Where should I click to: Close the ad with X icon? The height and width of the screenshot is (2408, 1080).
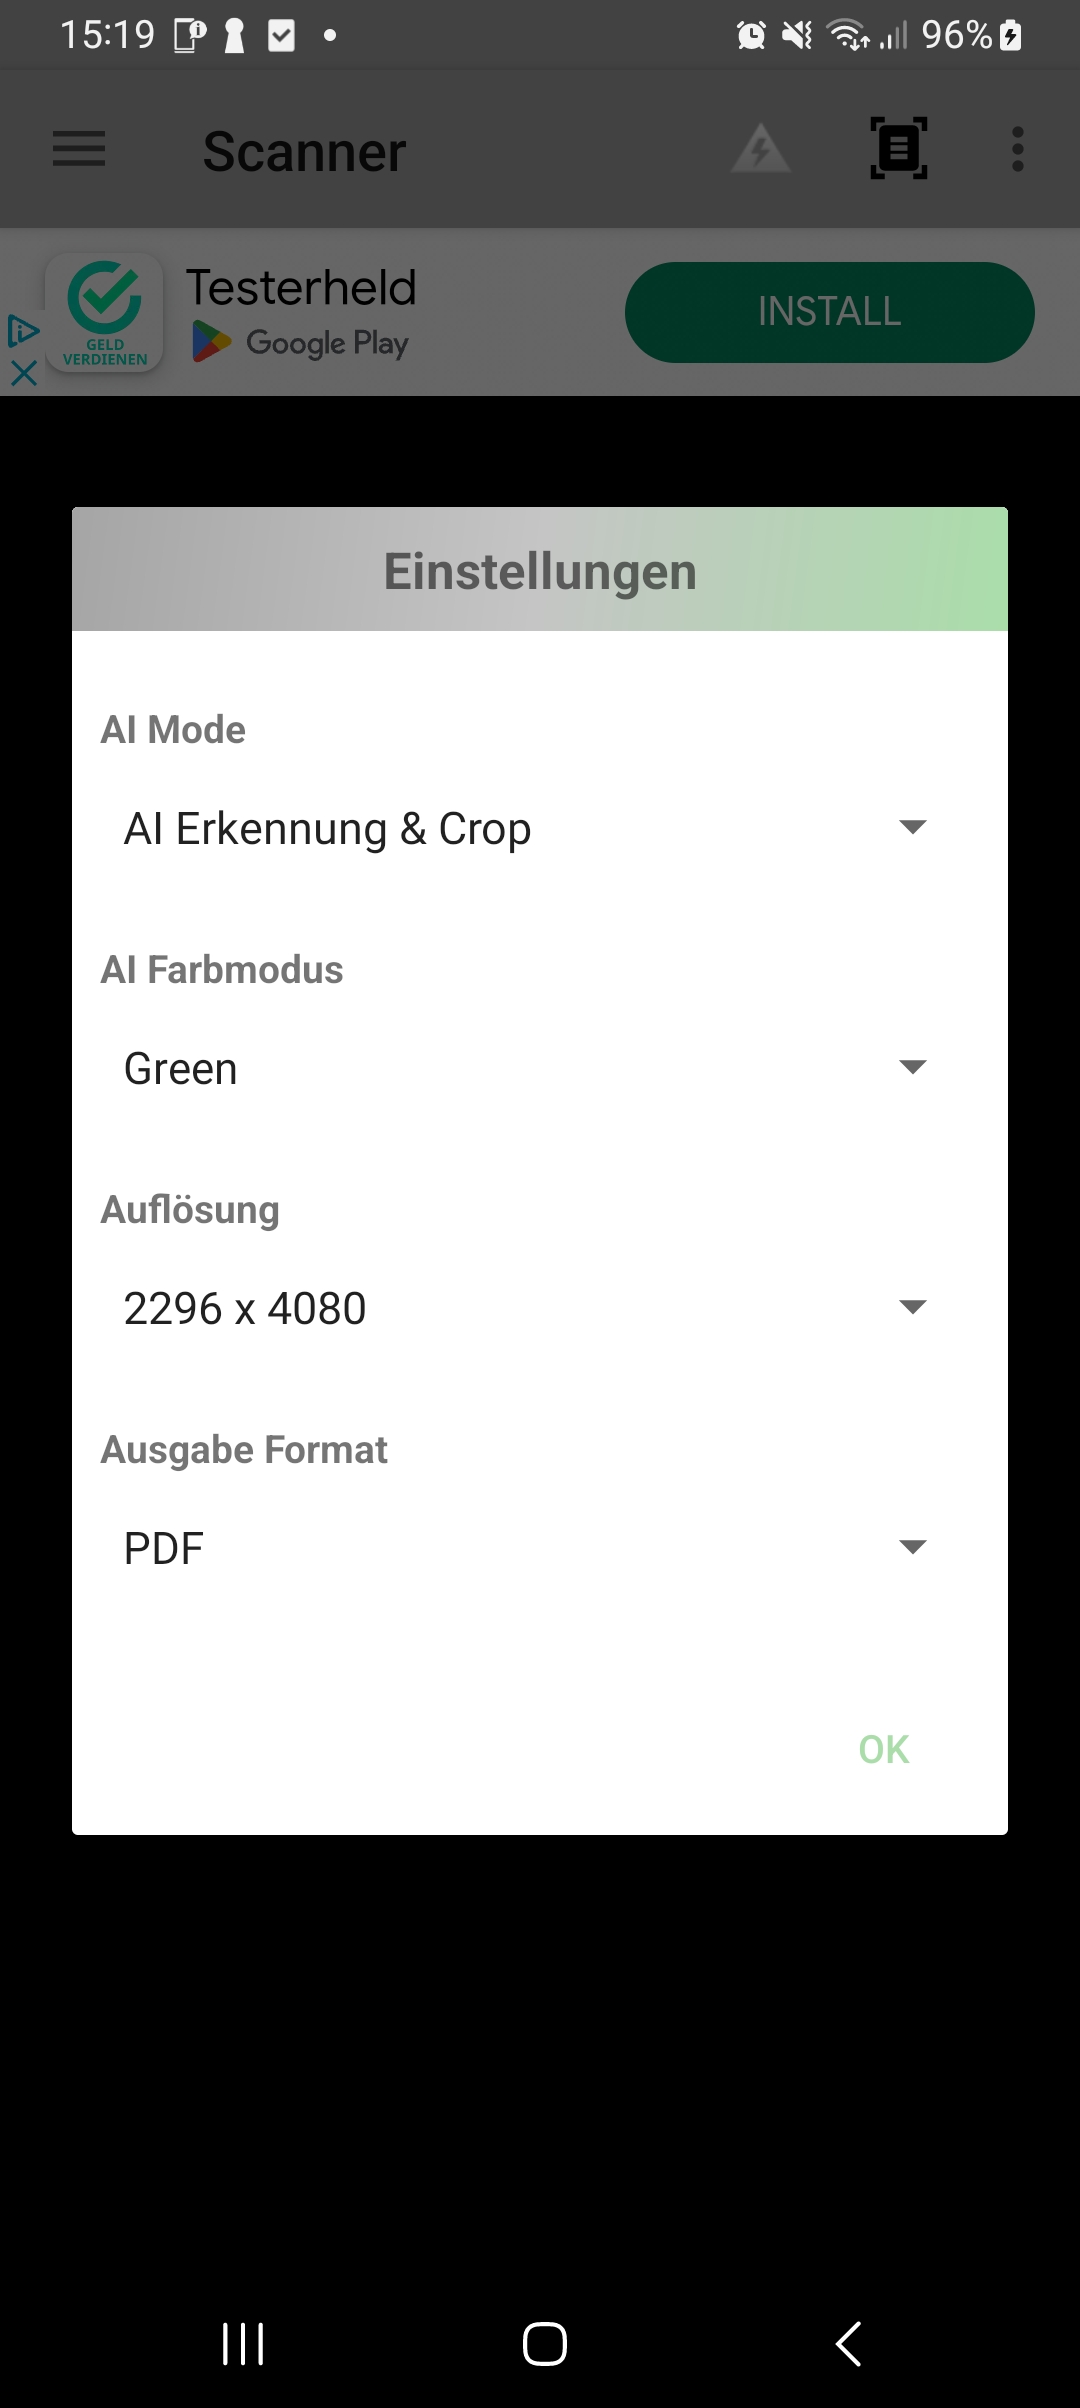coord(23,374)
